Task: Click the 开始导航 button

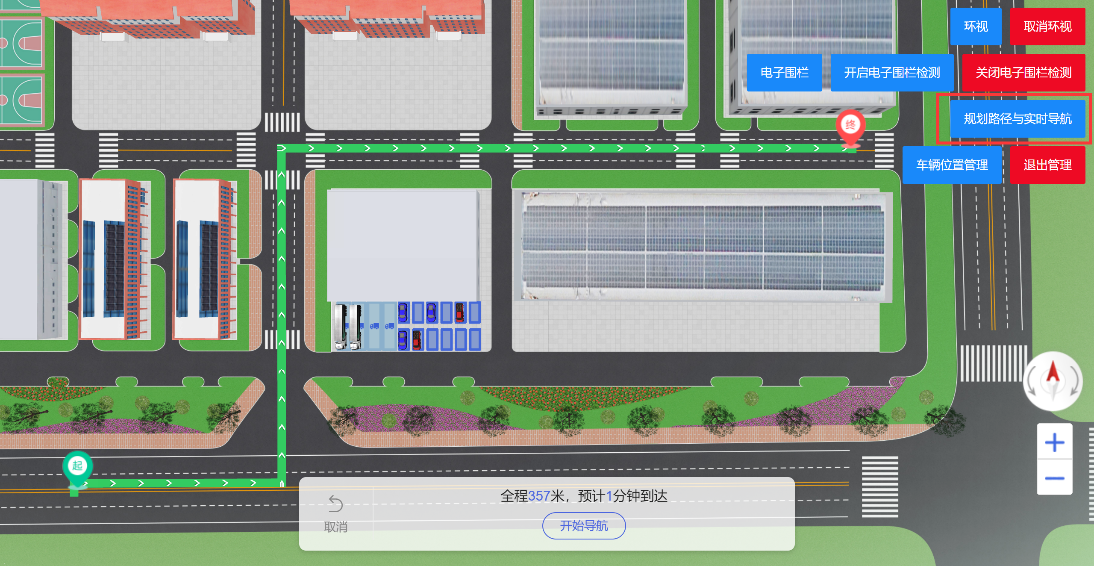Action: point(584,526)
